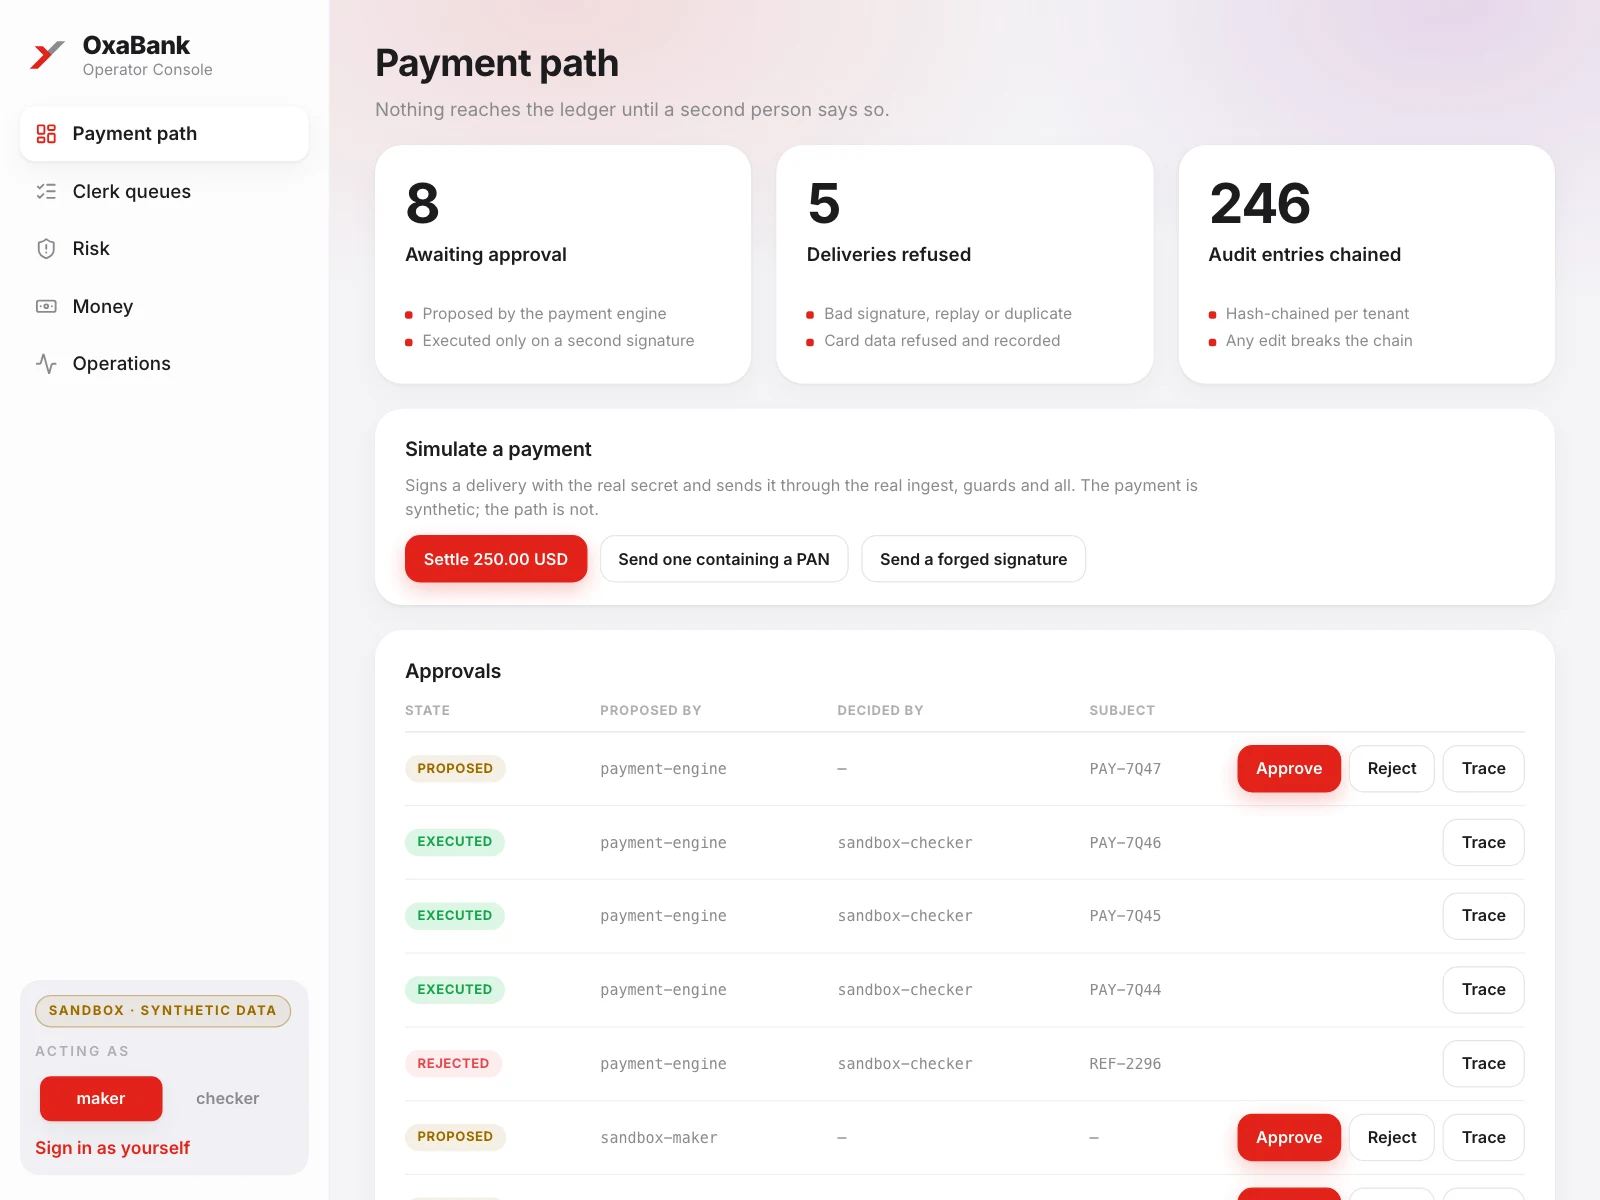Click the Deliveries refused card
Viewport: 1600px width, 1200px height.
click(965, 265)
